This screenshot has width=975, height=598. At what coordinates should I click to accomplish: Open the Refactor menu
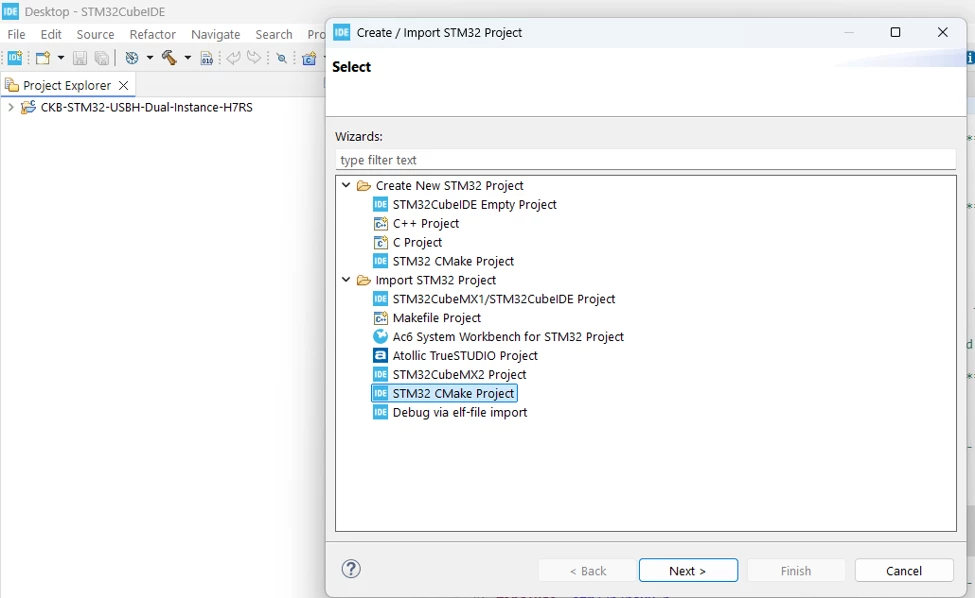[152, 34]
